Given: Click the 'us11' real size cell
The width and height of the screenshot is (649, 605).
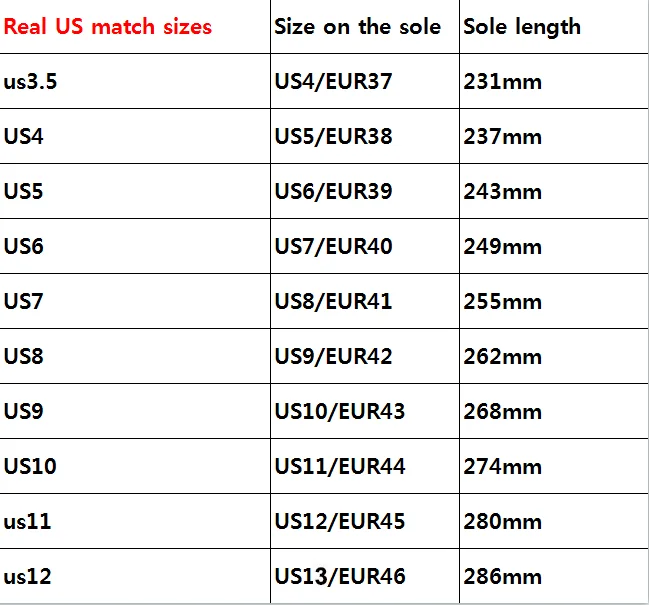Looking at the screenshot, I should tap(27, 522).
